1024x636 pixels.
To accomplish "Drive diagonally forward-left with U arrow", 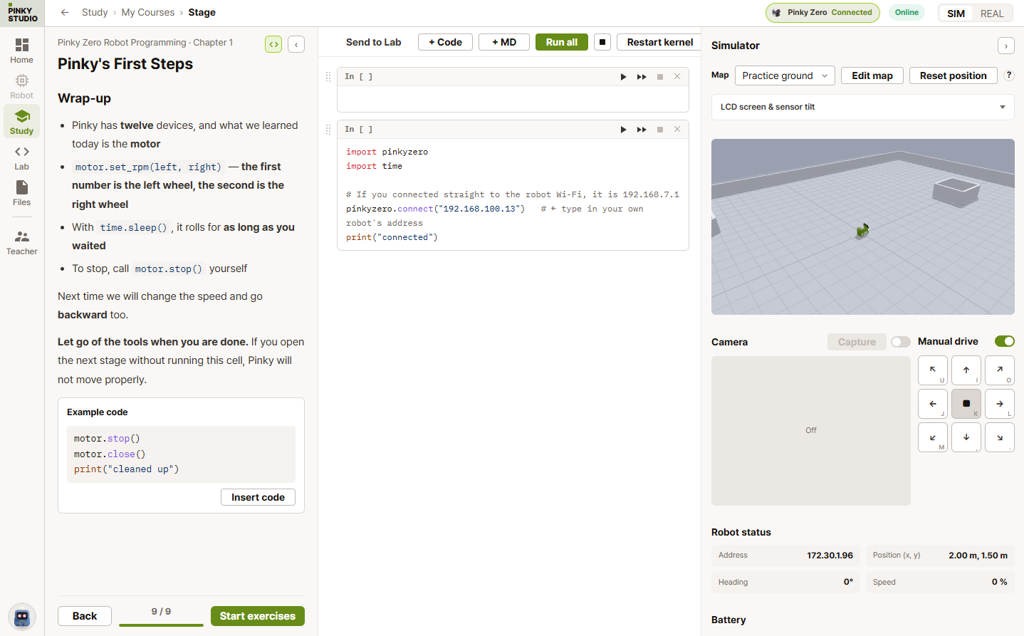I will [933, 370].
